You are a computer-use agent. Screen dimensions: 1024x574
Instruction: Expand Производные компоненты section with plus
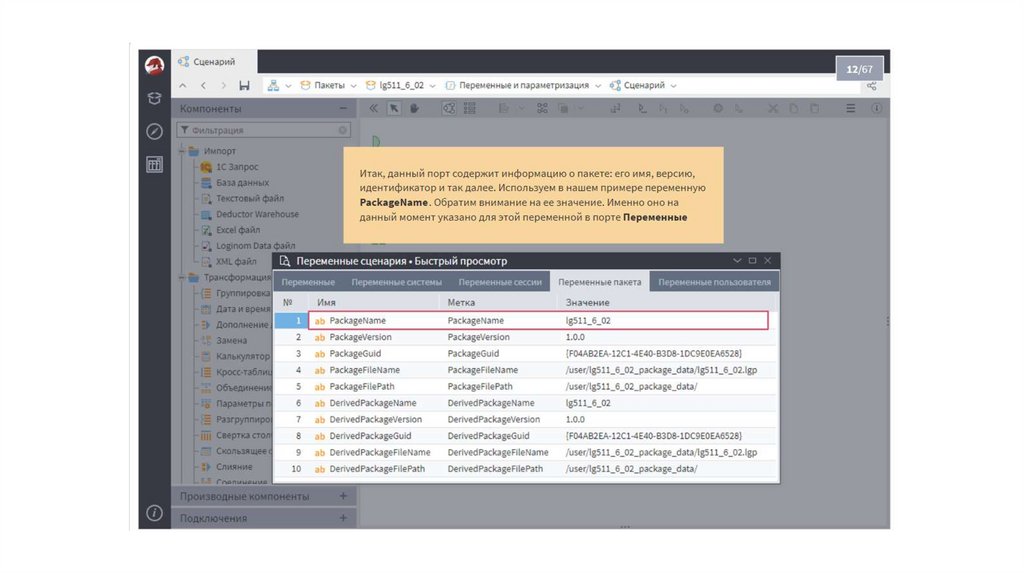click(x=343, y=496)
